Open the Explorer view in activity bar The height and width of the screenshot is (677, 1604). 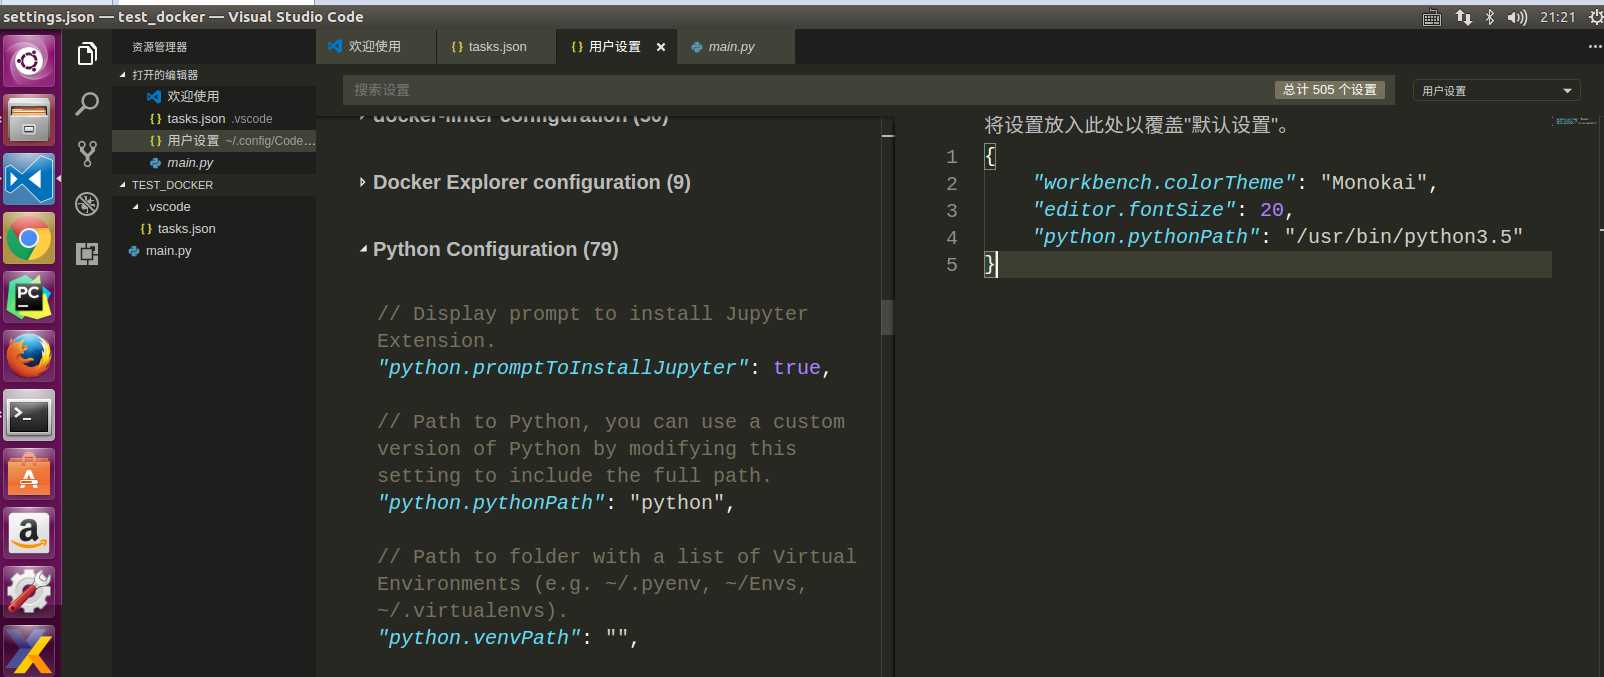point(87,54)
